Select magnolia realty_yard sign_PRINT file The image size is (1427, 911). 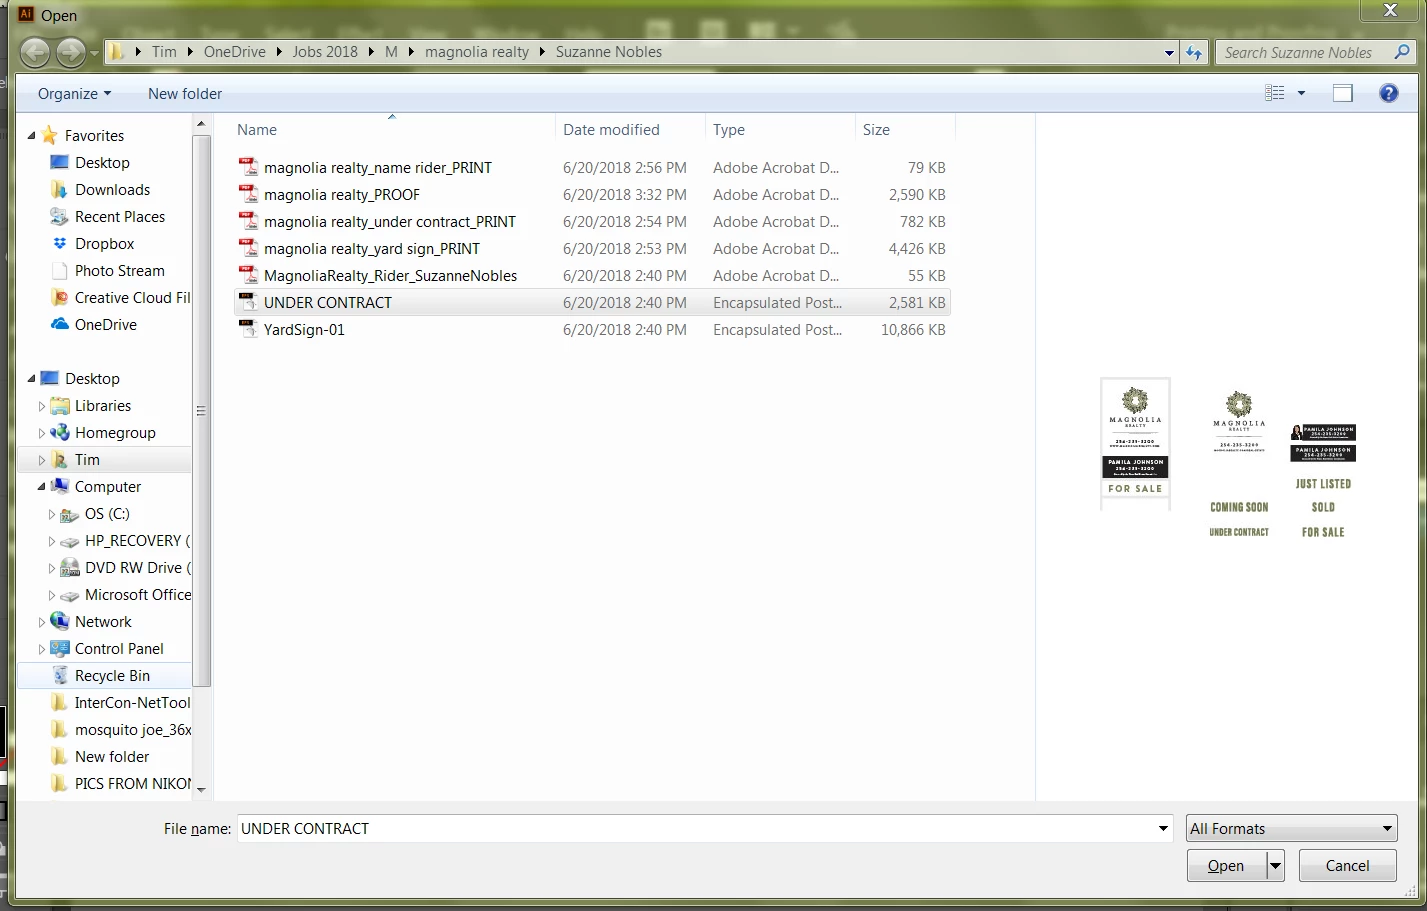(372, 248)
